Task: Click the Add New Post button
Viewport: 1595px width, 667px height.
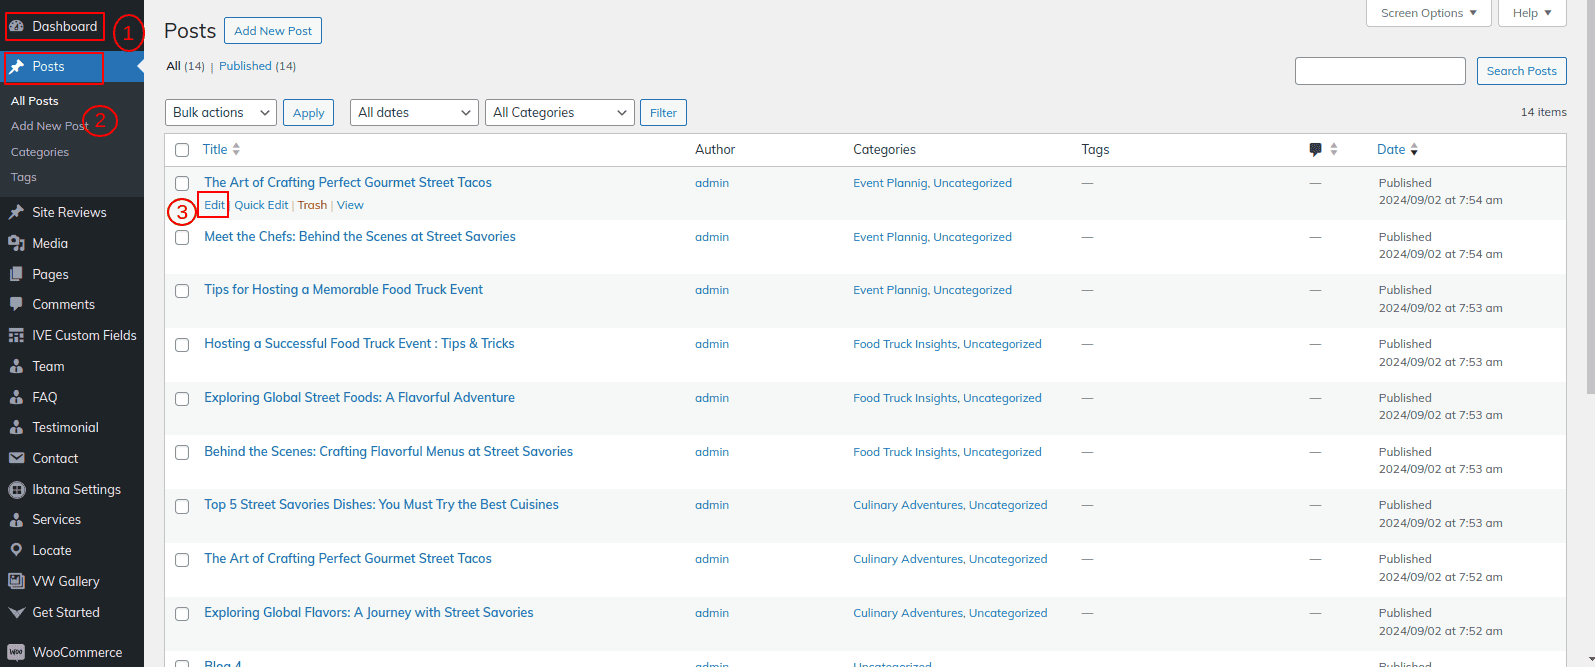Action: point(273,31)
